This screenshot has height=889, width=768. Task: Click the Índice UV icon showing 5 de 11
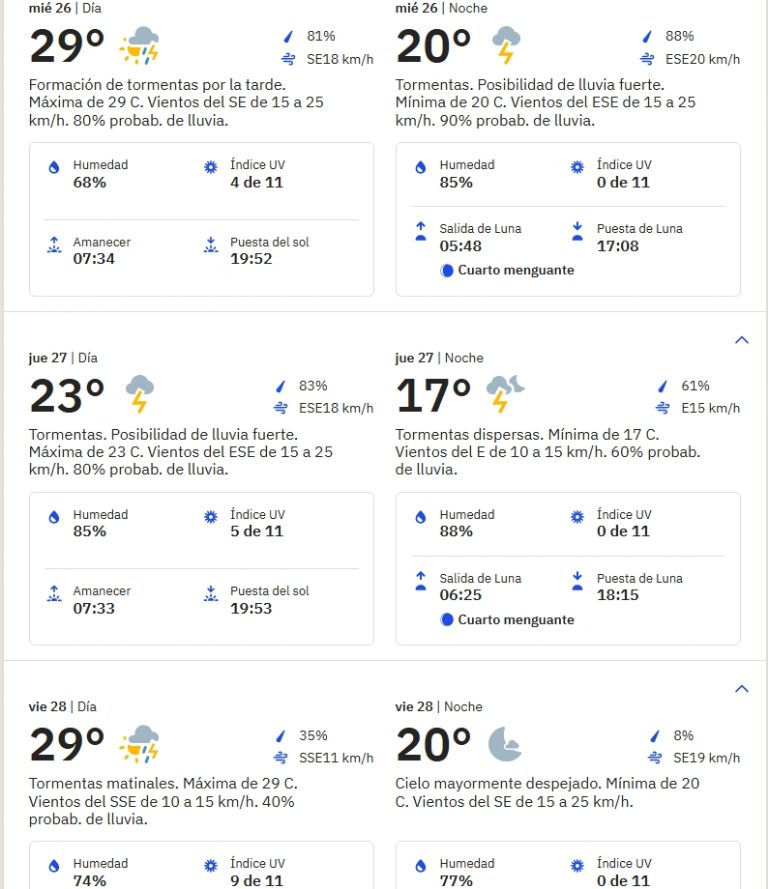coord(211,517)
